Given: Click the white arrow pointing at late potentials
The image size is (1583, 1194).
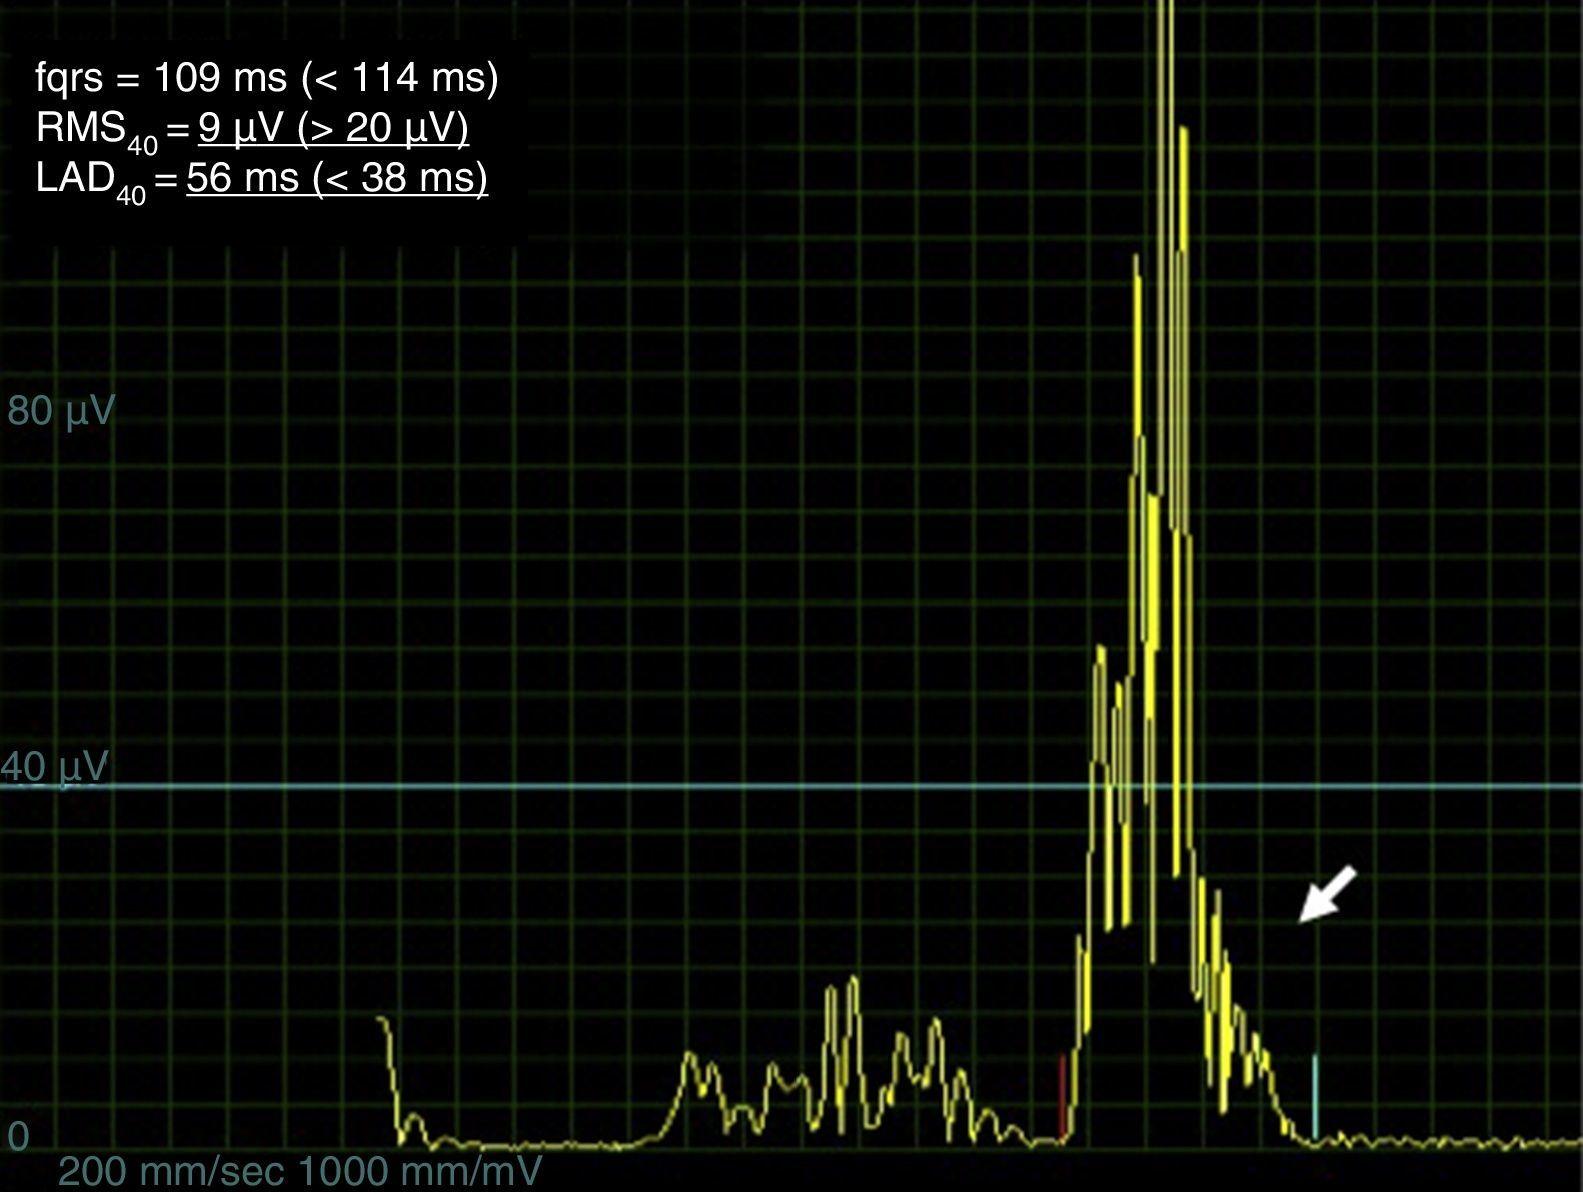Looking at the screenshot, I should point(1327,893).
